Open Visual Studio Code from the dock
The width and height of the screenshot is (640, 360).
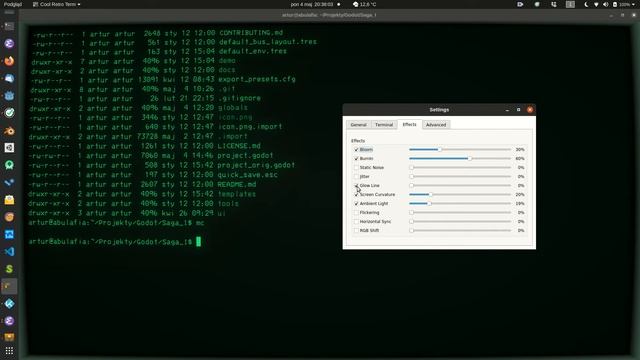coord(9,251)
